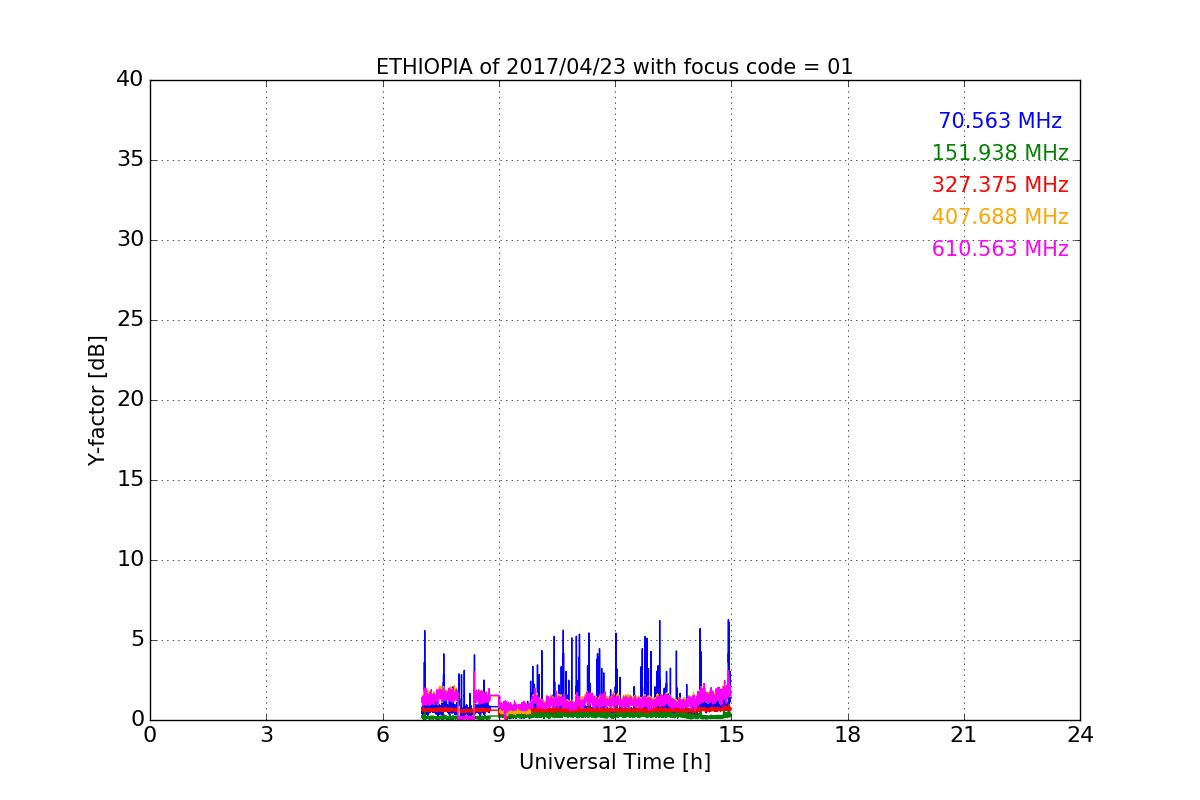Image resolution: width=1200 pixels, height=800 pixels.
Task: Select the '70.563 MHz' legend label
Action: point(1000,121)
